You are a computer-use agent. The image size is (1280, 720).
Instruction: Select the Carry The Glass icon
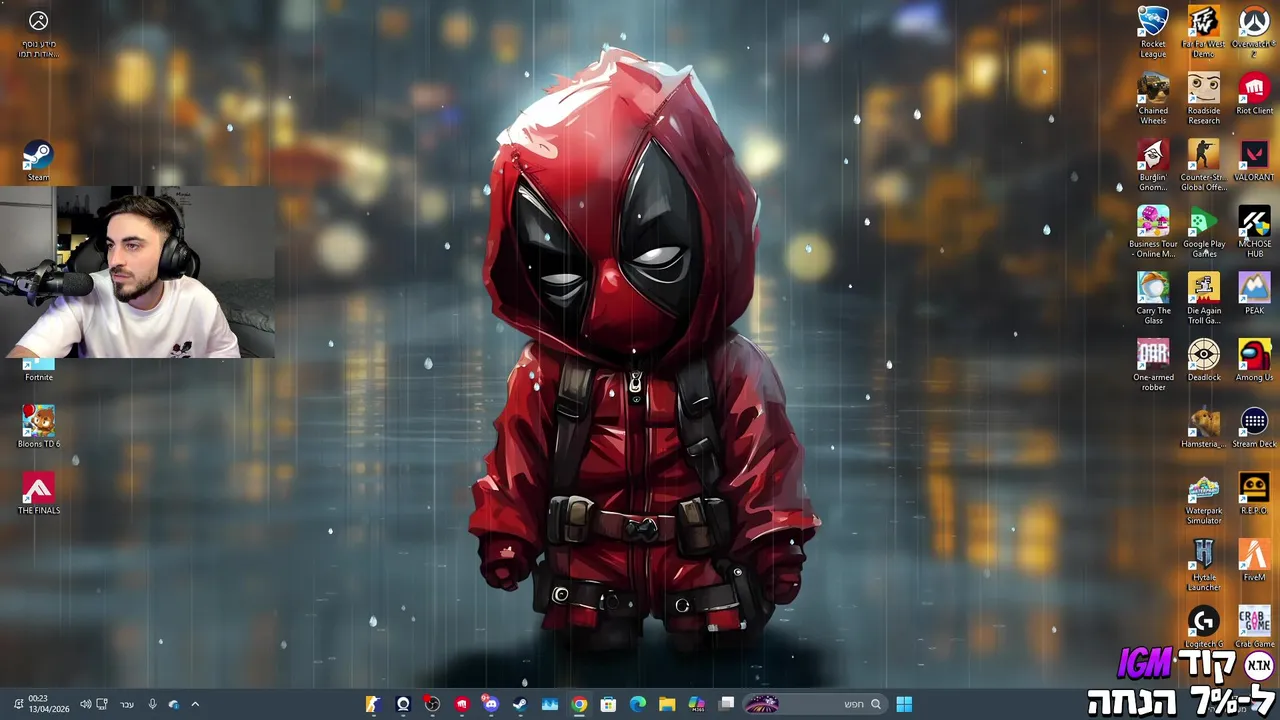[1153, 299]
